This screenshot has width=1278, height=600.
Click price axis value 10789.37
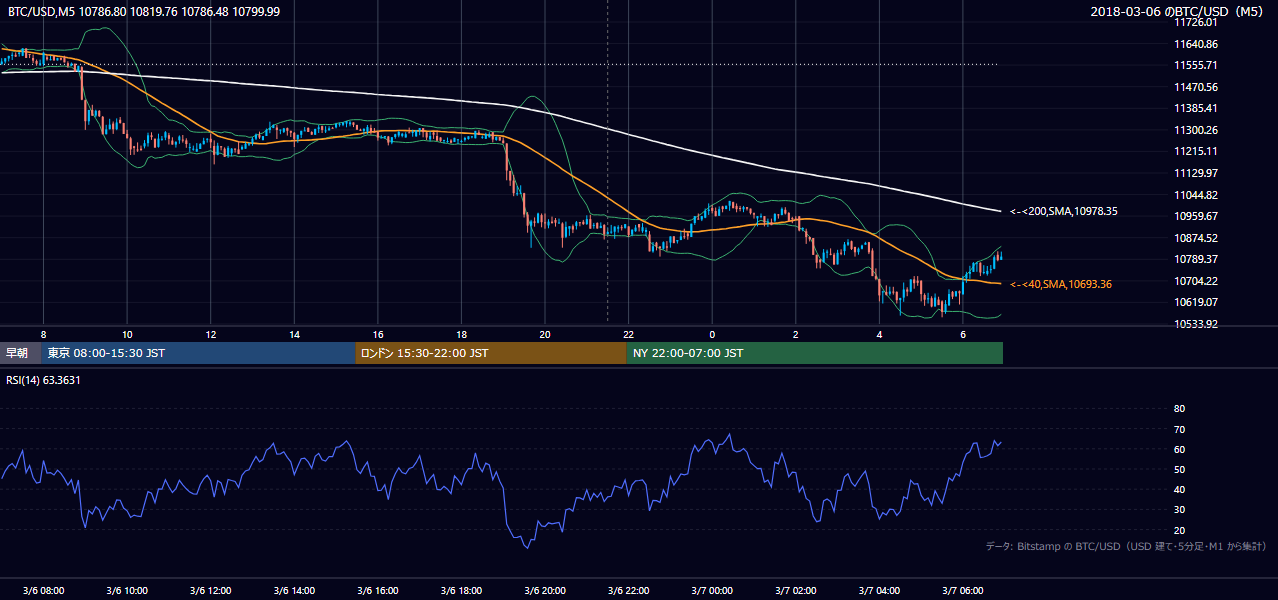click(x=1196, y=259)
